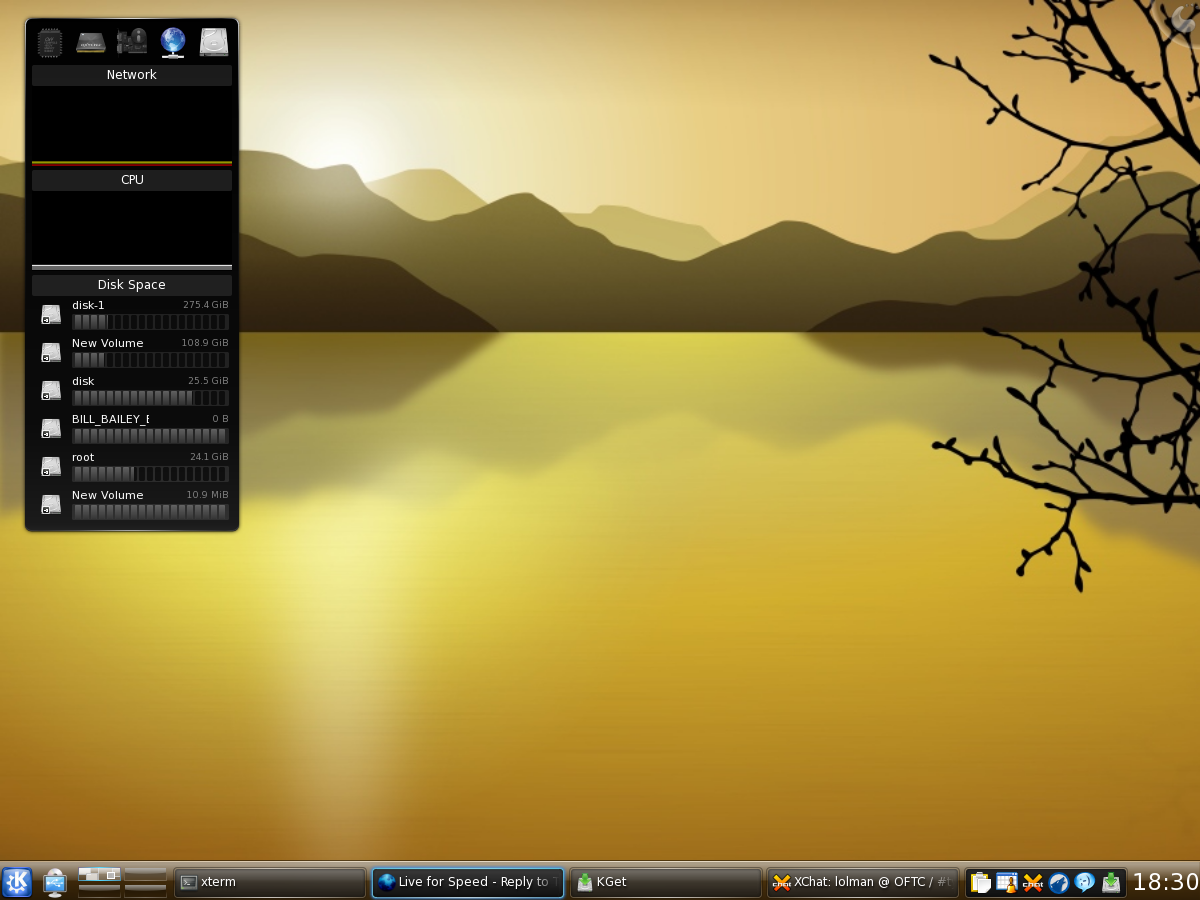Bring up the XChat lolman @ OFTC window
1200x900 pixels.
(x=864, y=882)
